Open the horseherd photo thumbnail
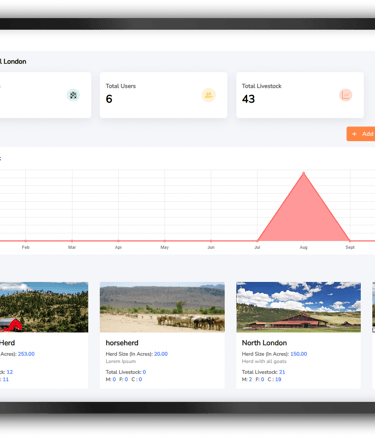The image size is (375, 437). pos(162,307)
